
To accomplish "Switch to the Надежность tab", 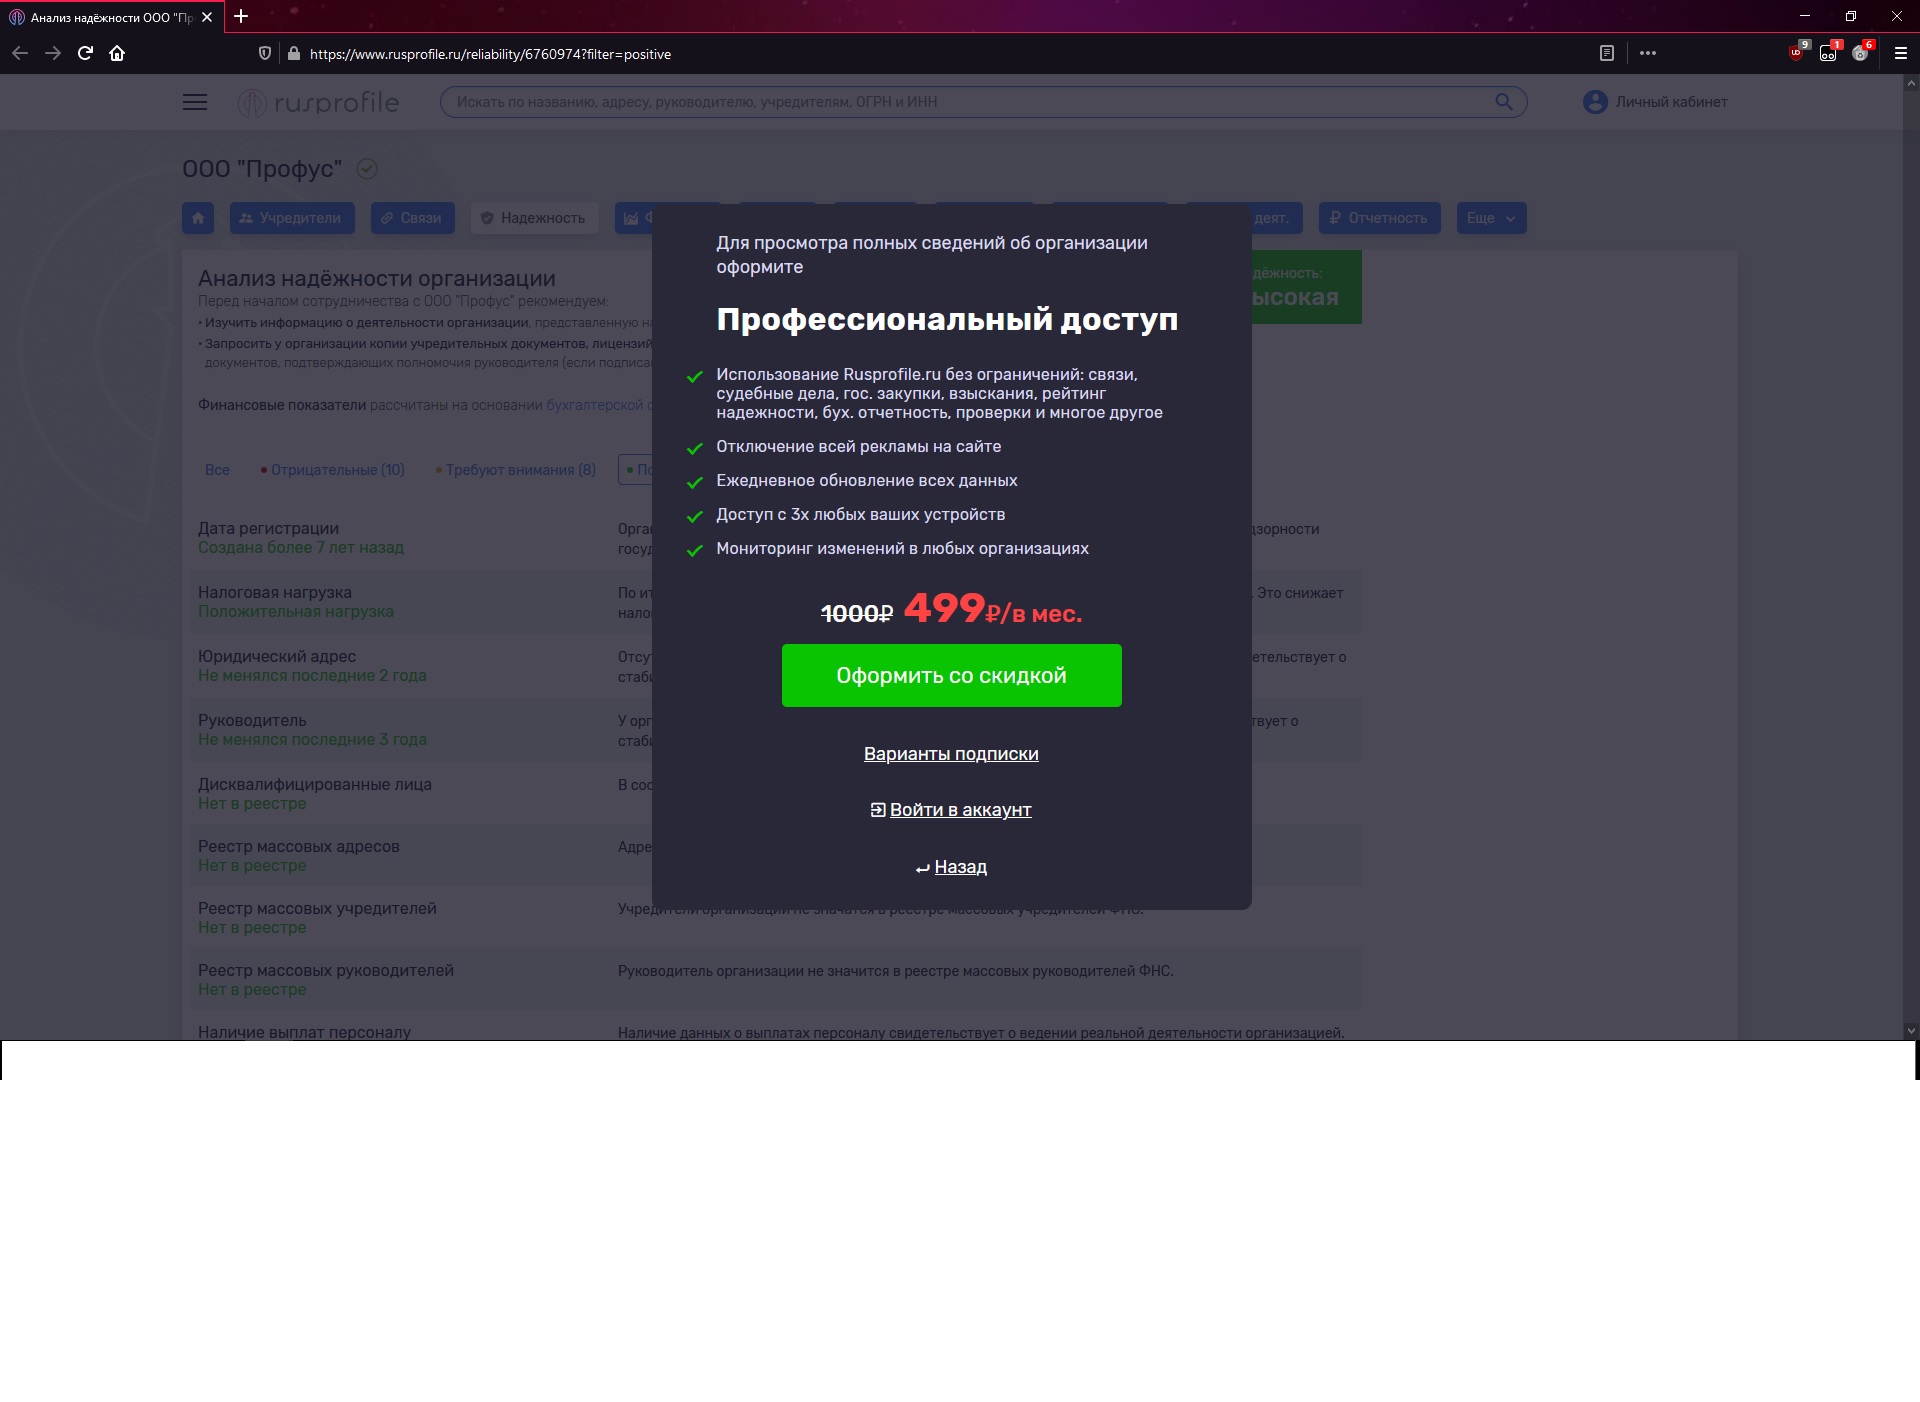I will click(534, 218).
